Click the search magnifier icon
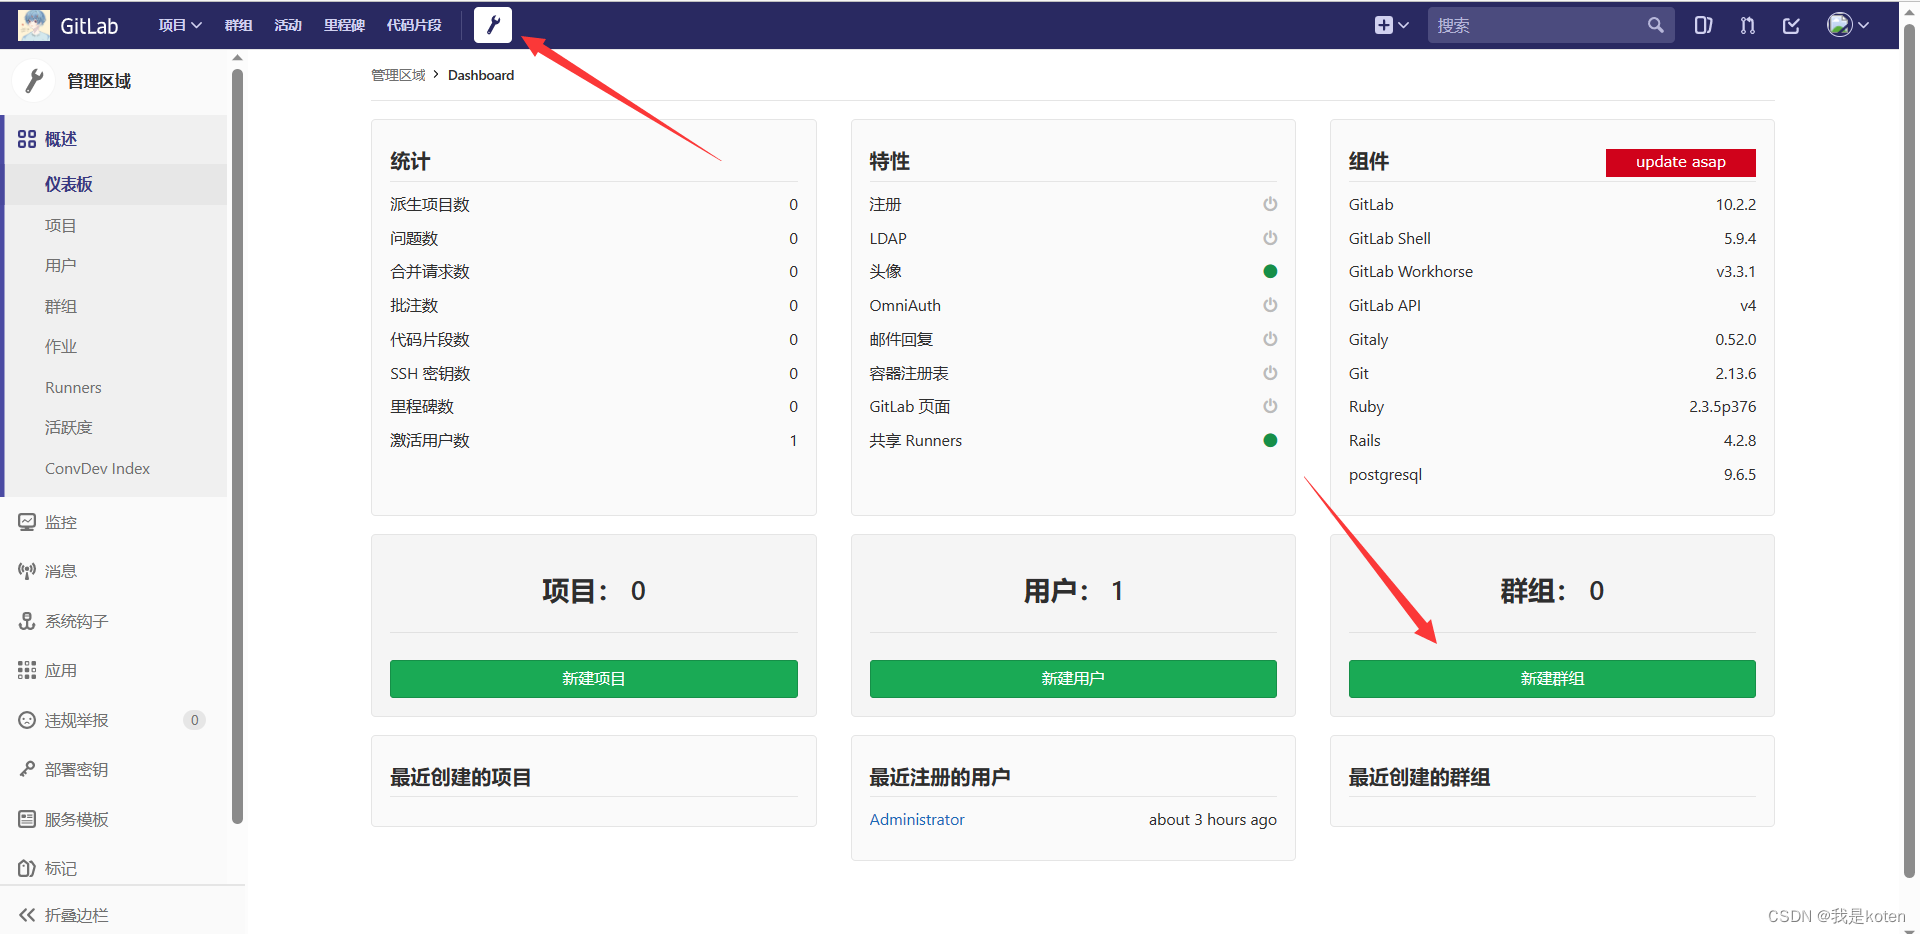The width and height of the screenshot is (1920, 934). [x=1656, y=25]
